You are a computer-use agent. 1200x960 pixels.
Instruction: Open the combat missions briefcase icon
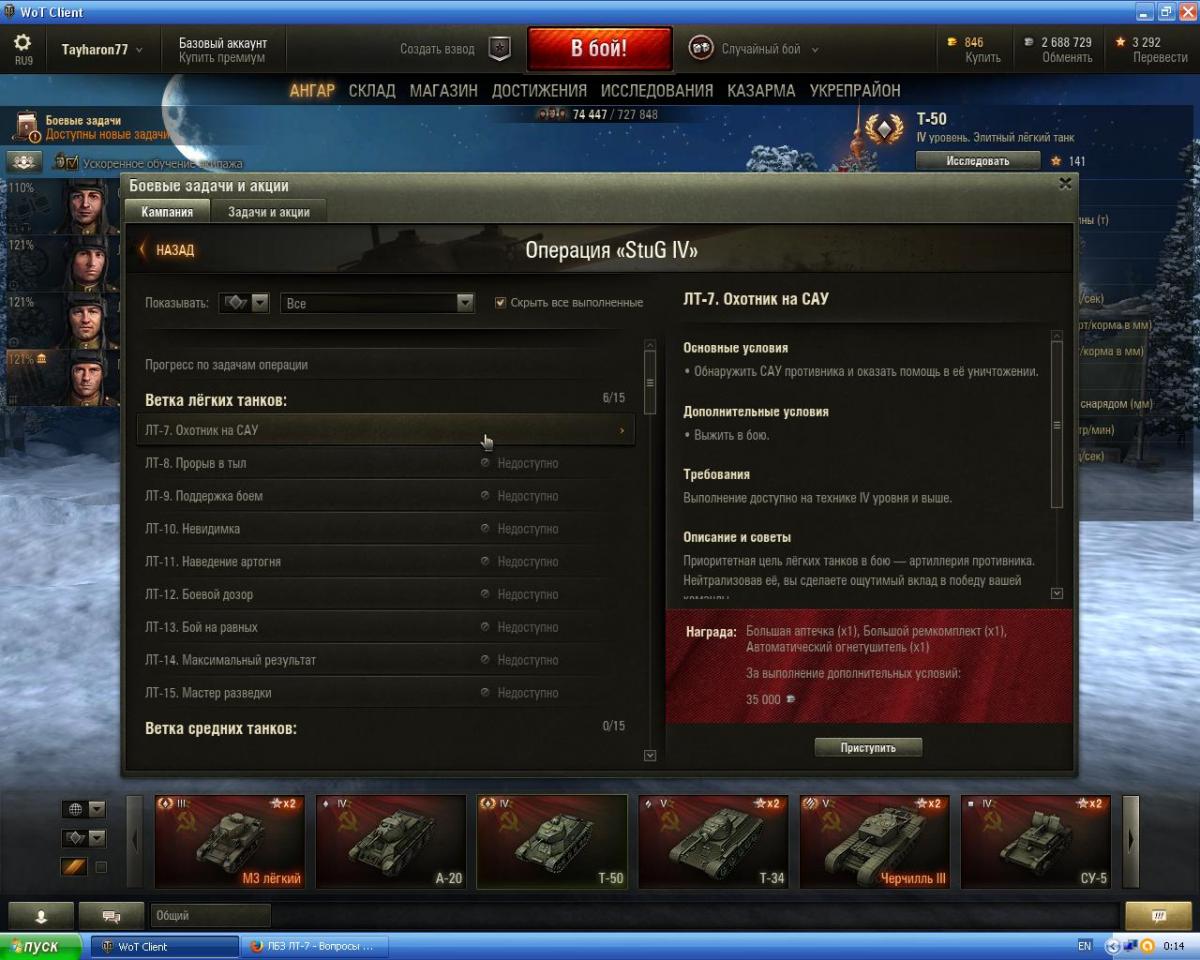26,127
